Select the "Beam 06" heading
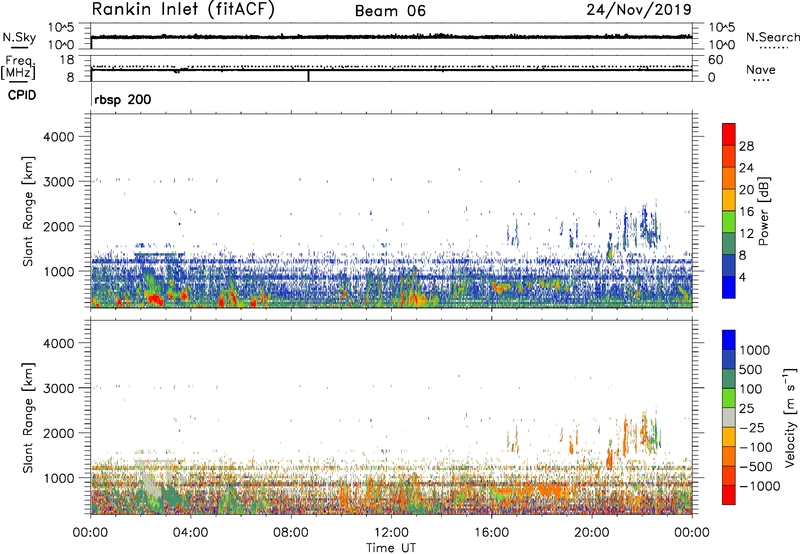The height and width of the screenshot is (554, 800). tap(390, 11)
